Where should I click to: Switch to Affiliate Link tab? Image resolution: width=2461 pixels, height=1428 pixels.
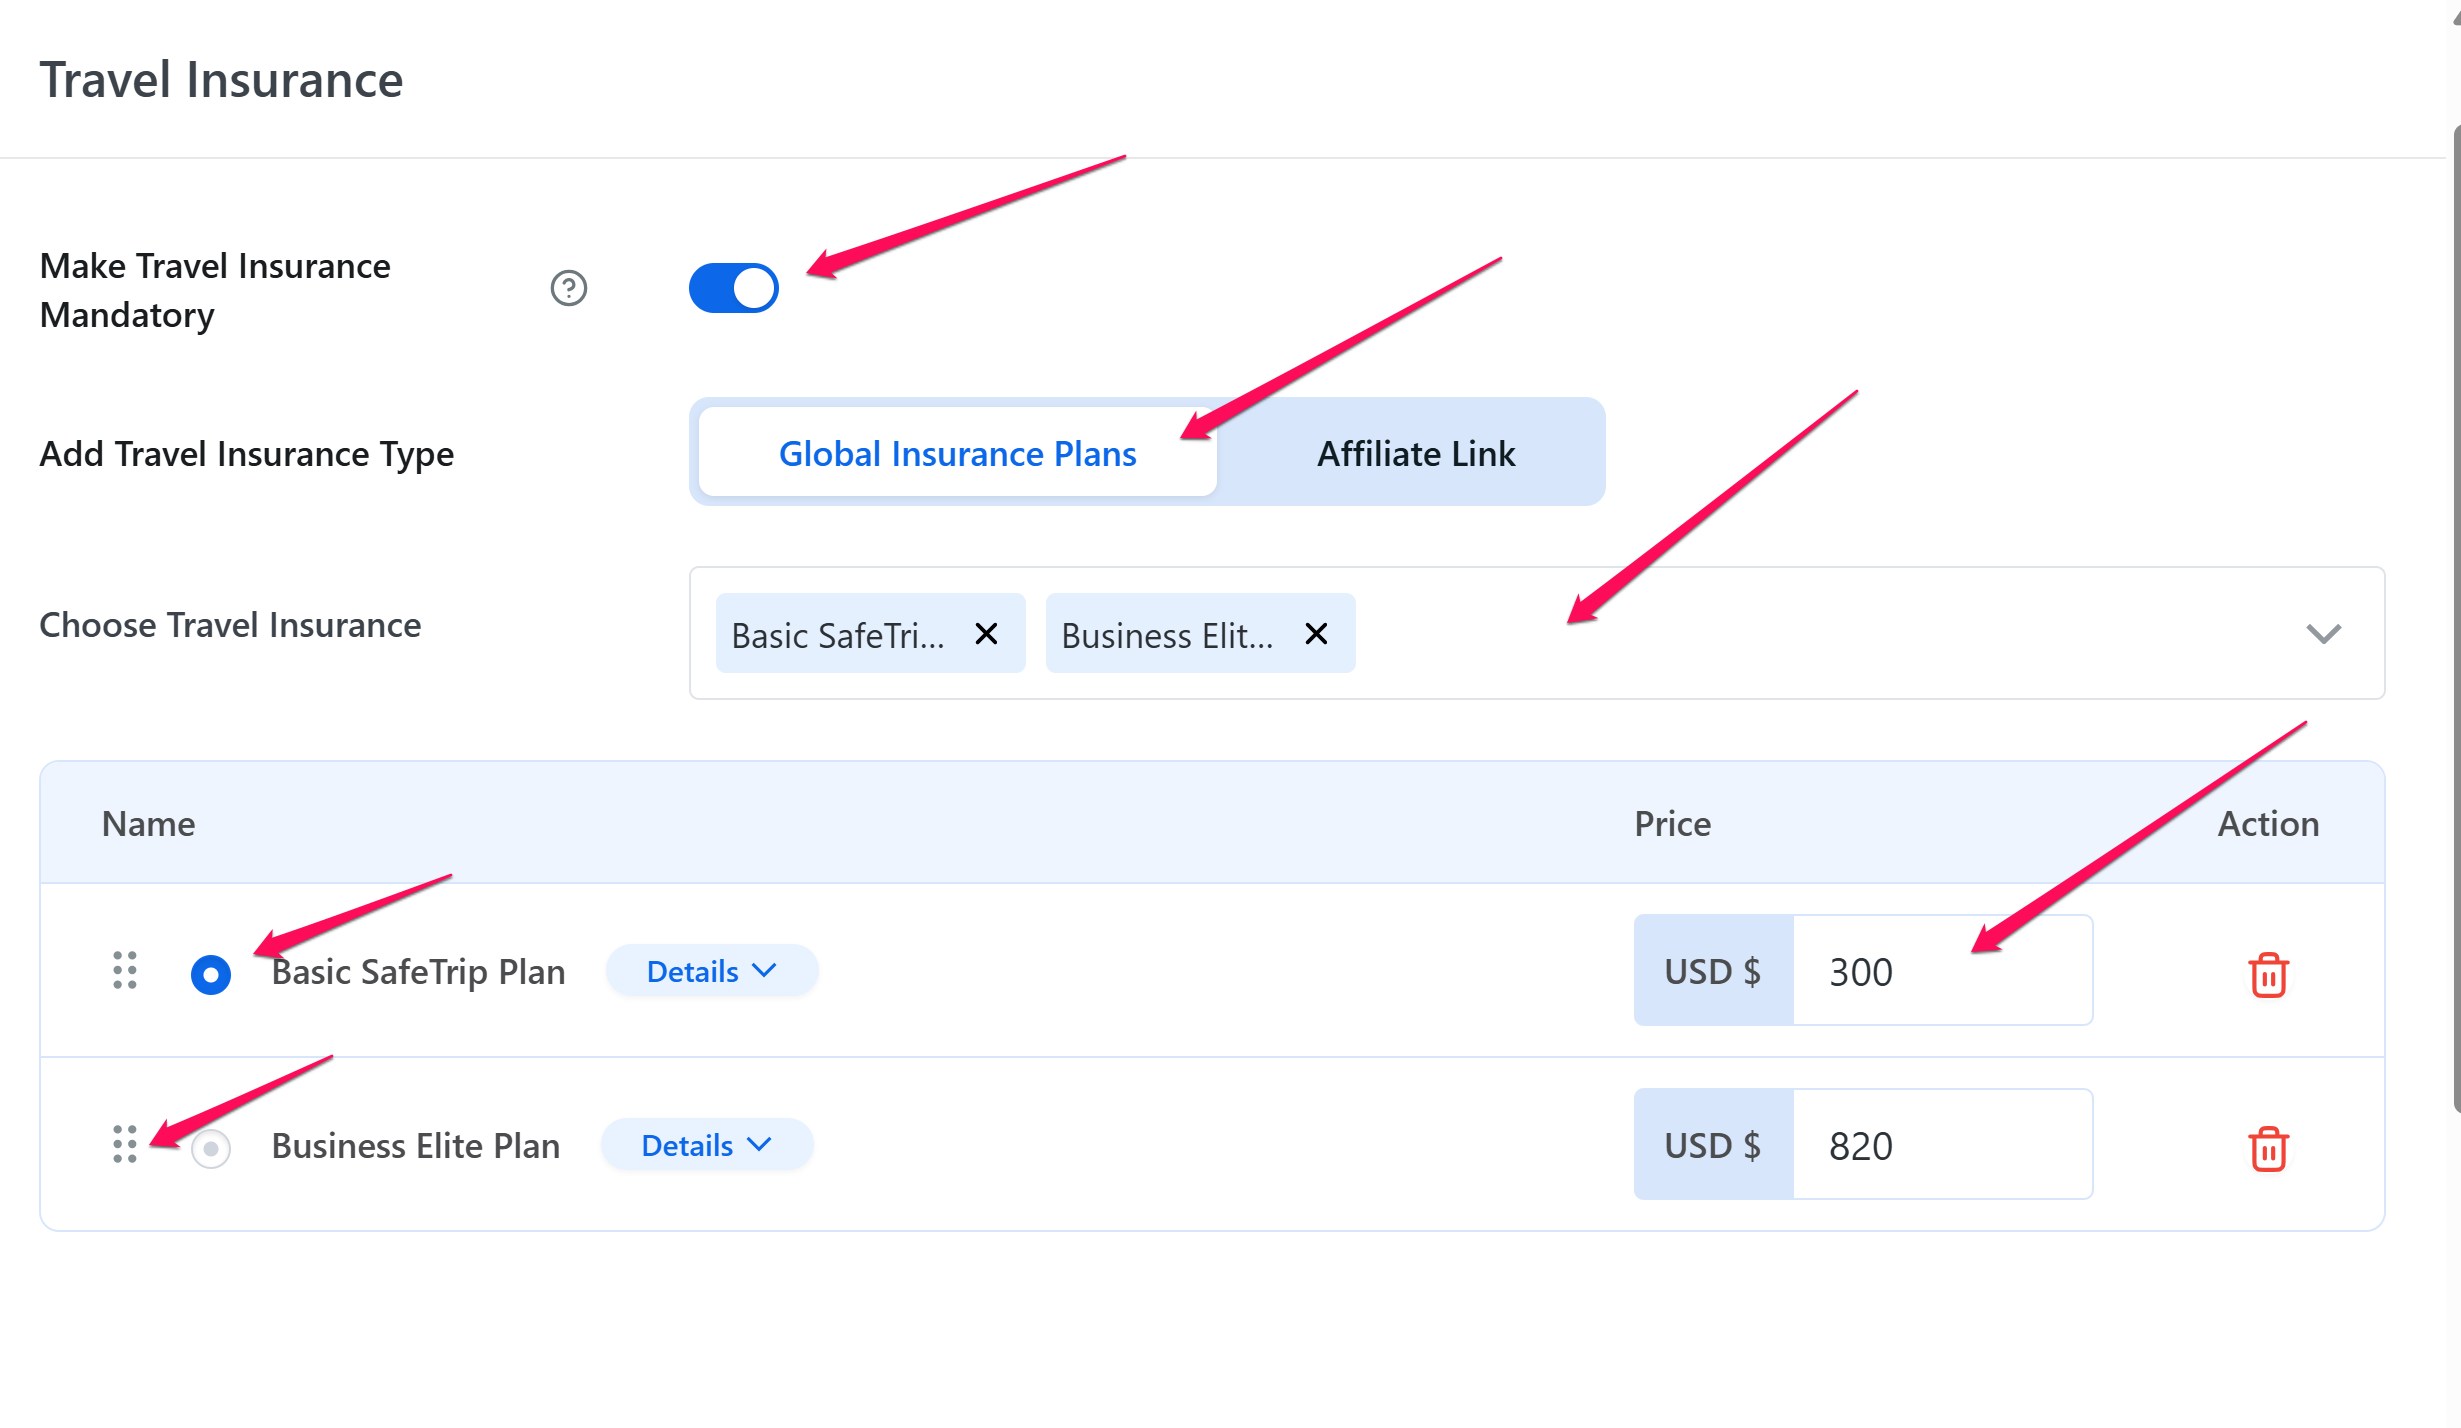pyautogui.click(x=1415, y=454)
